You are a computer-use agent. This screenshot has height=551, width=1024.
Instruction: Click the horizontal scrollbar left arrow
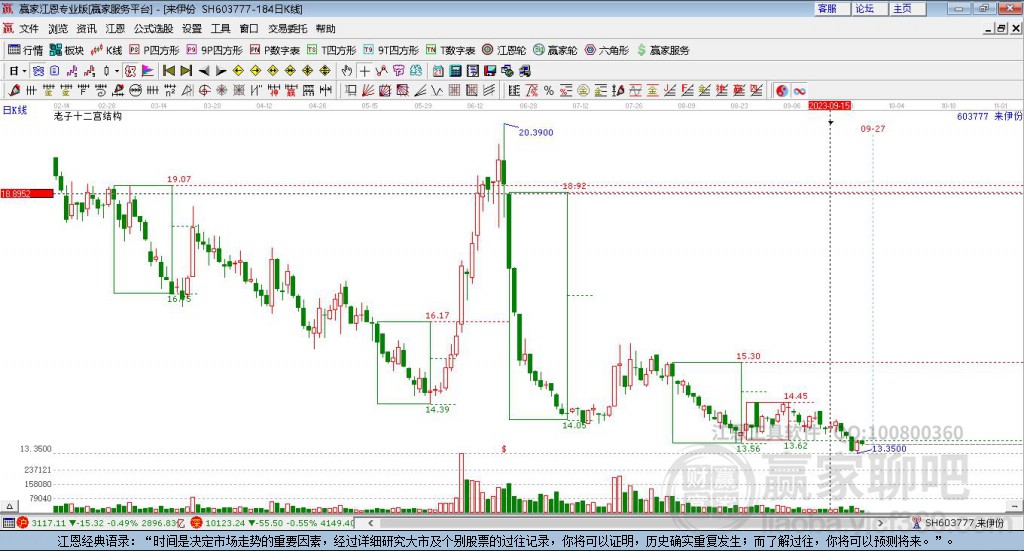tap(371, 523)
